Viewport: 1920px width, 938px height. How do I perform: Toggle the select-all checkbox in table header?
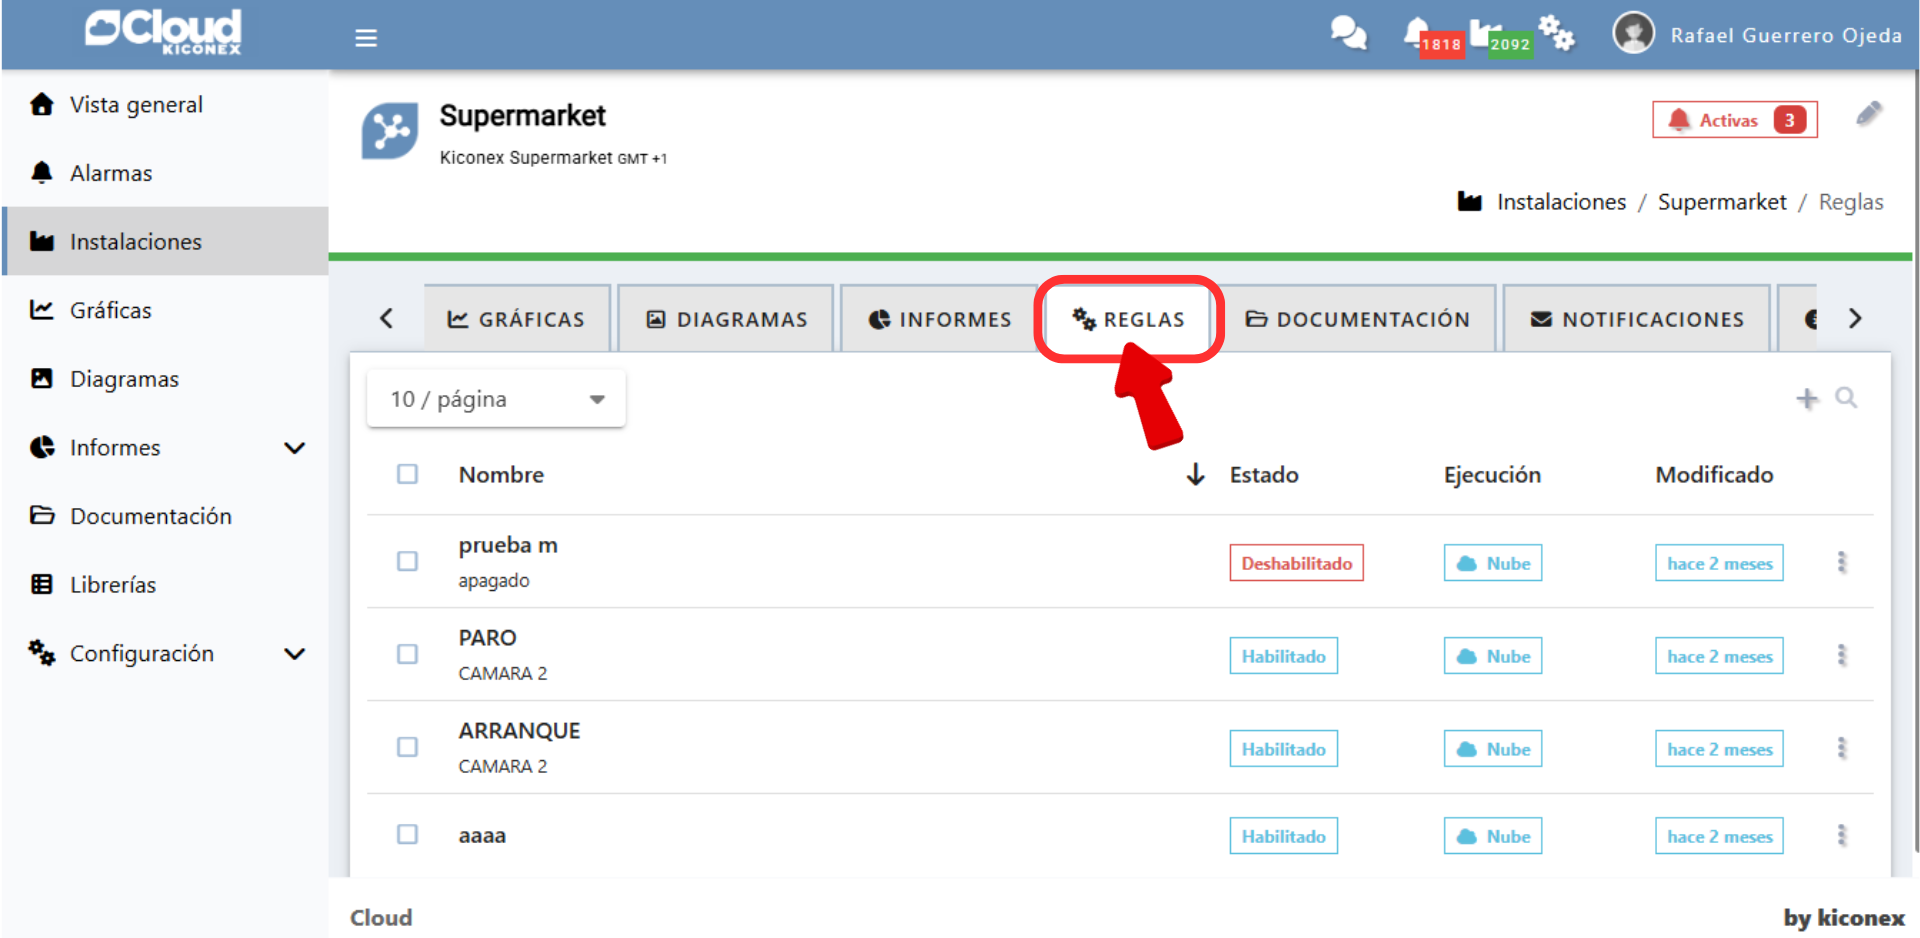coord(407,474)
